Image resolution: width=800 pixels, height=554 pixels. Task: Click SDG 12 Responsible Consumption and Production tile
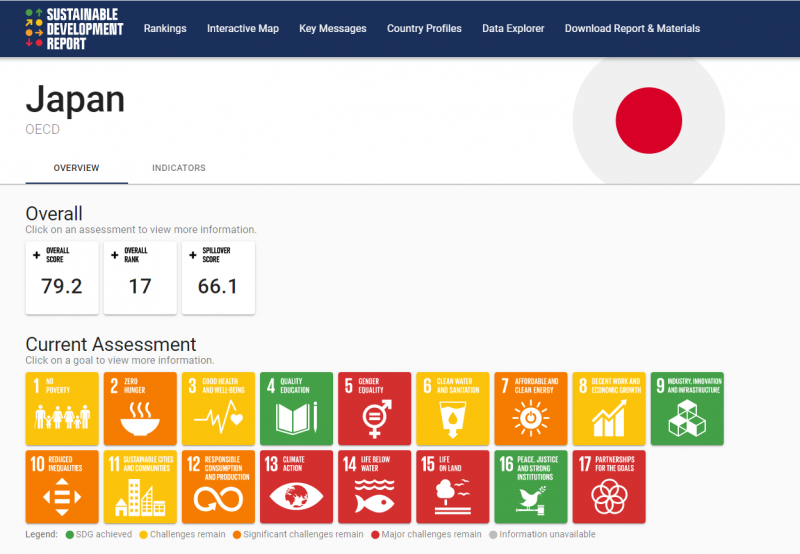click(218, 487)
